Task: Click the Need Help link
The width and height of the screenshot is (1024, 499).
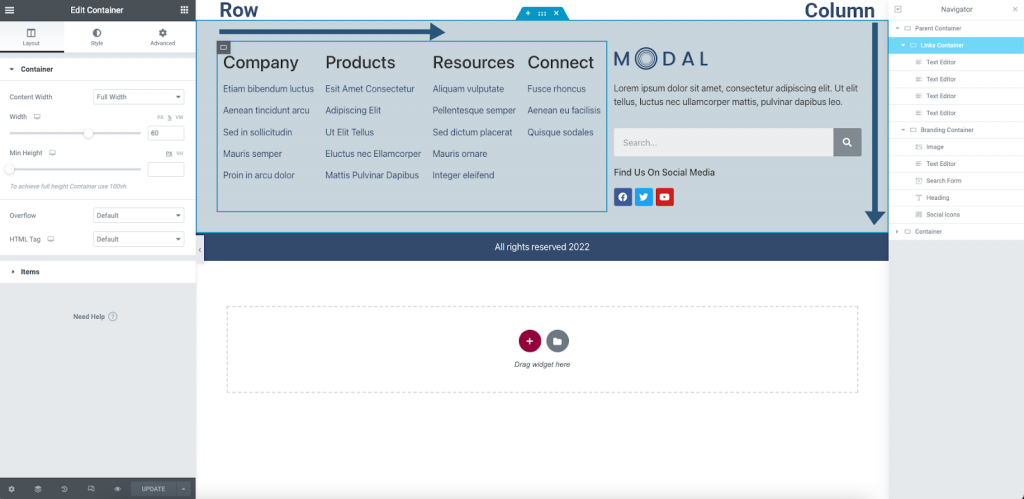Action: 96,317
